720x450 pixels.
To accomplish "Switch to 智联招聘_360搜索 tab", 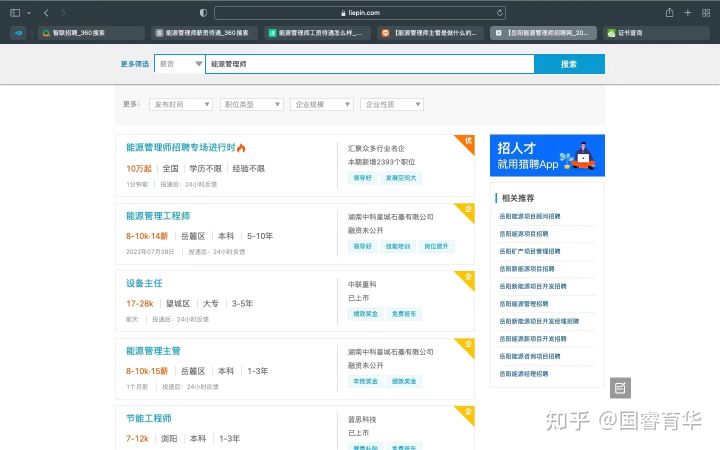I will pos(91,33).
